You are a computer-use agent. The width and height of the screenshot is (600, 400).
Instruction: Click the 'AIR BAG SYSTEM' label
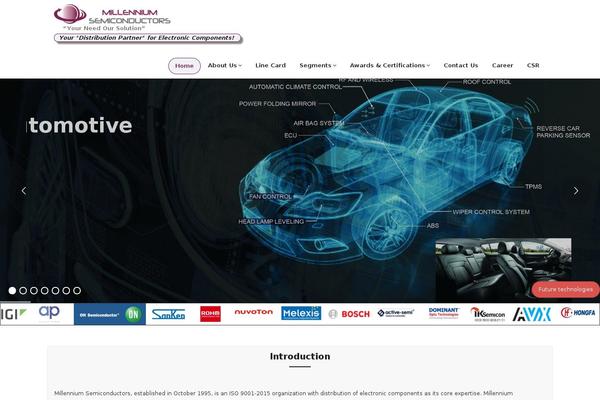pyautogui.click(x=318, y=123)
